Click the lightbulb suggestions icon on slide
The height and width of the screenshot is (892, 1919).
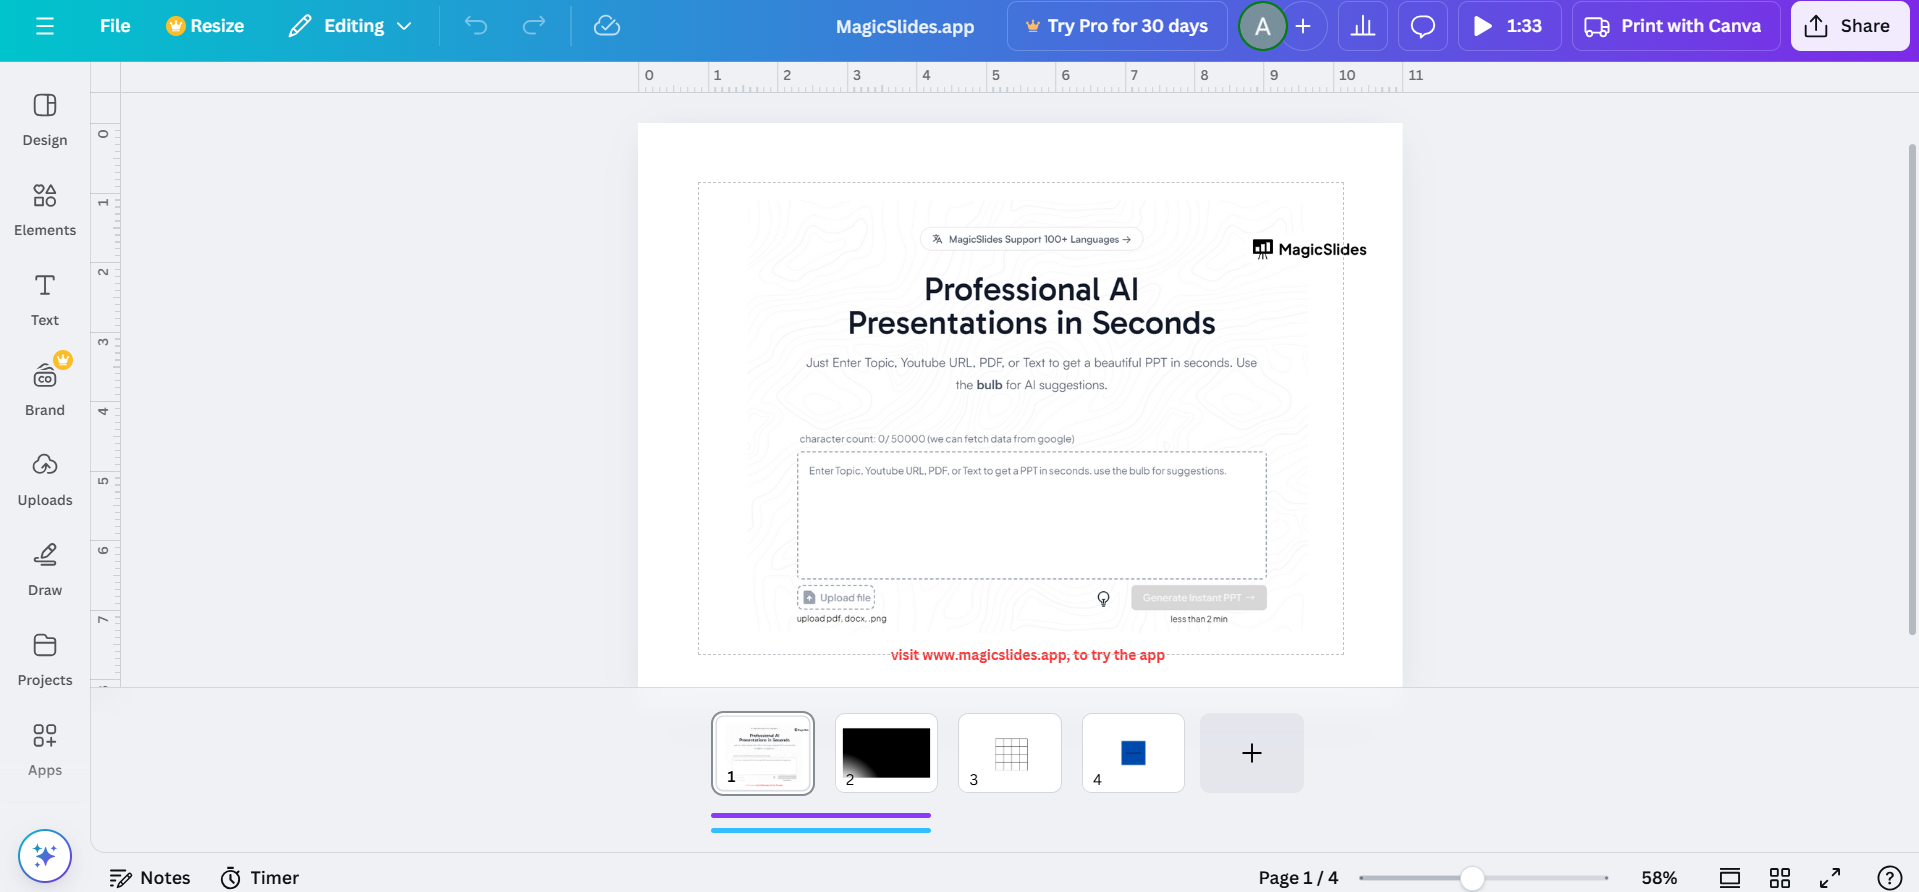tap(1103, 598)
